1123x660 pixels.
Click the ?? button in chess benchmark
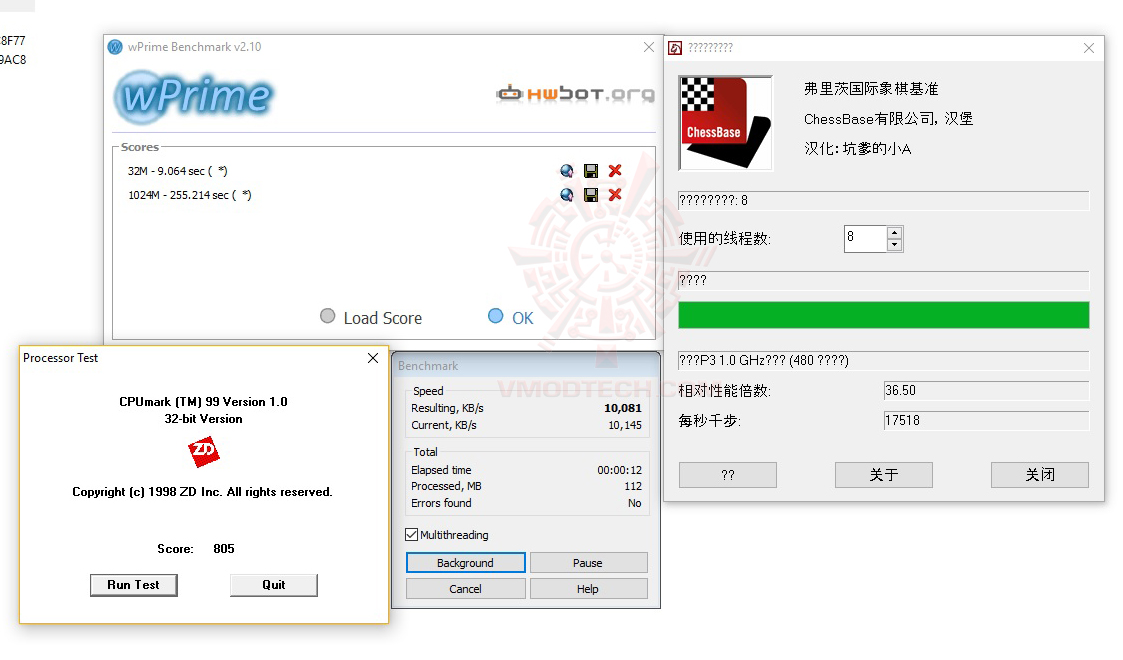pos(728,475)
